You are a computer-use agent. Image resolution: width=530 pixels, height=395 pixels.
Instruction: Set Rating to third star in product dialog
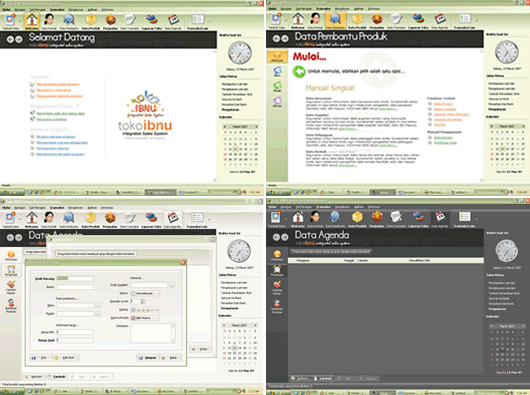coord(147,310)
